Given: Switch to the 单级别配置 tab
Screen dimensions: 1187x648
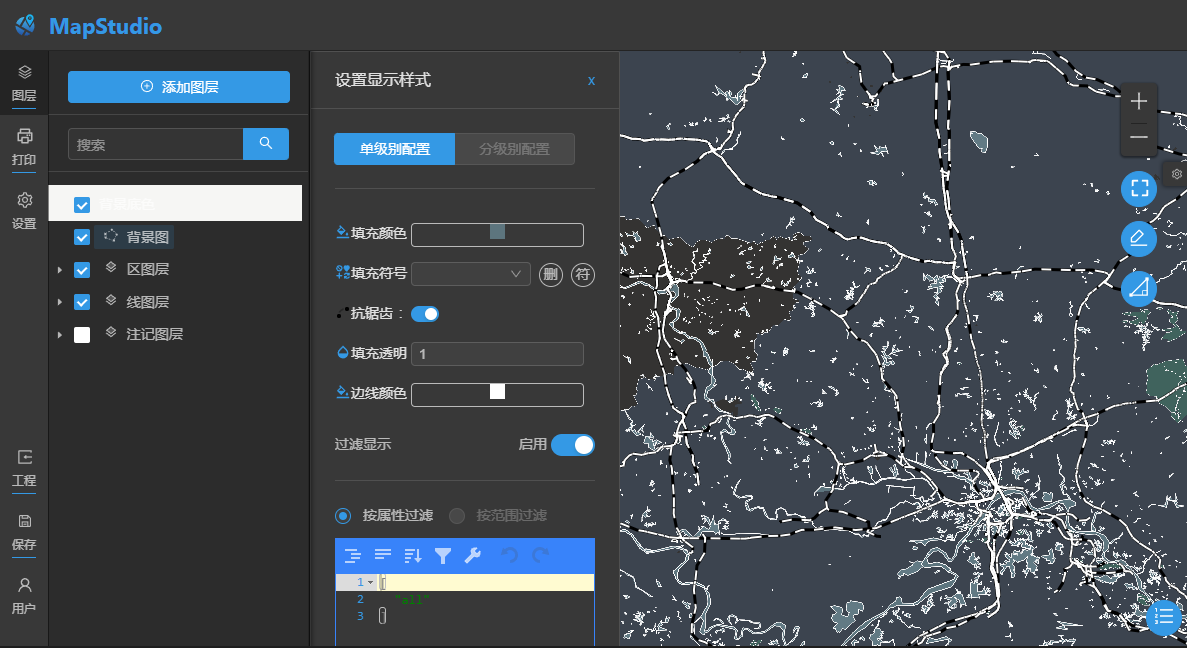Looking at the screenshot, I should 394,149.
